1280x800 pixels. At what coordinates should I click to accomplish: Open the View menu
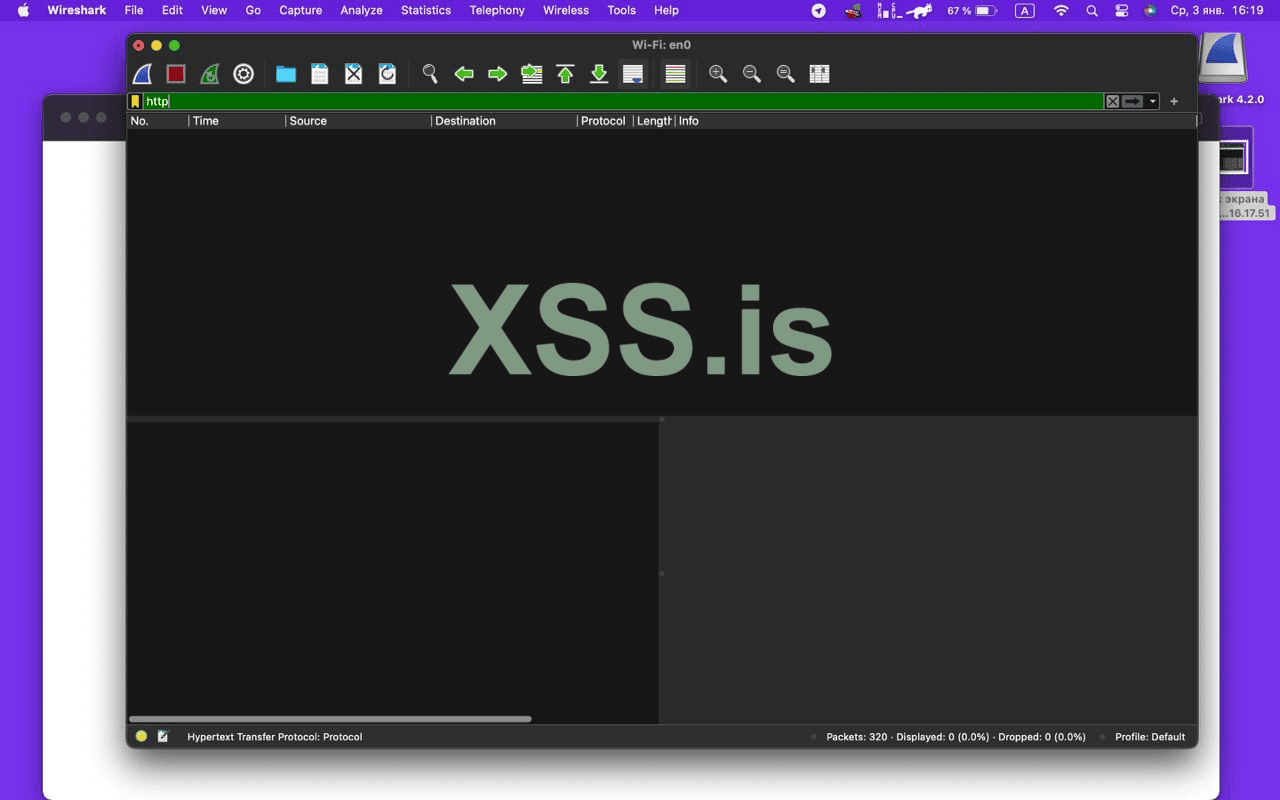[x=214, y=10]
